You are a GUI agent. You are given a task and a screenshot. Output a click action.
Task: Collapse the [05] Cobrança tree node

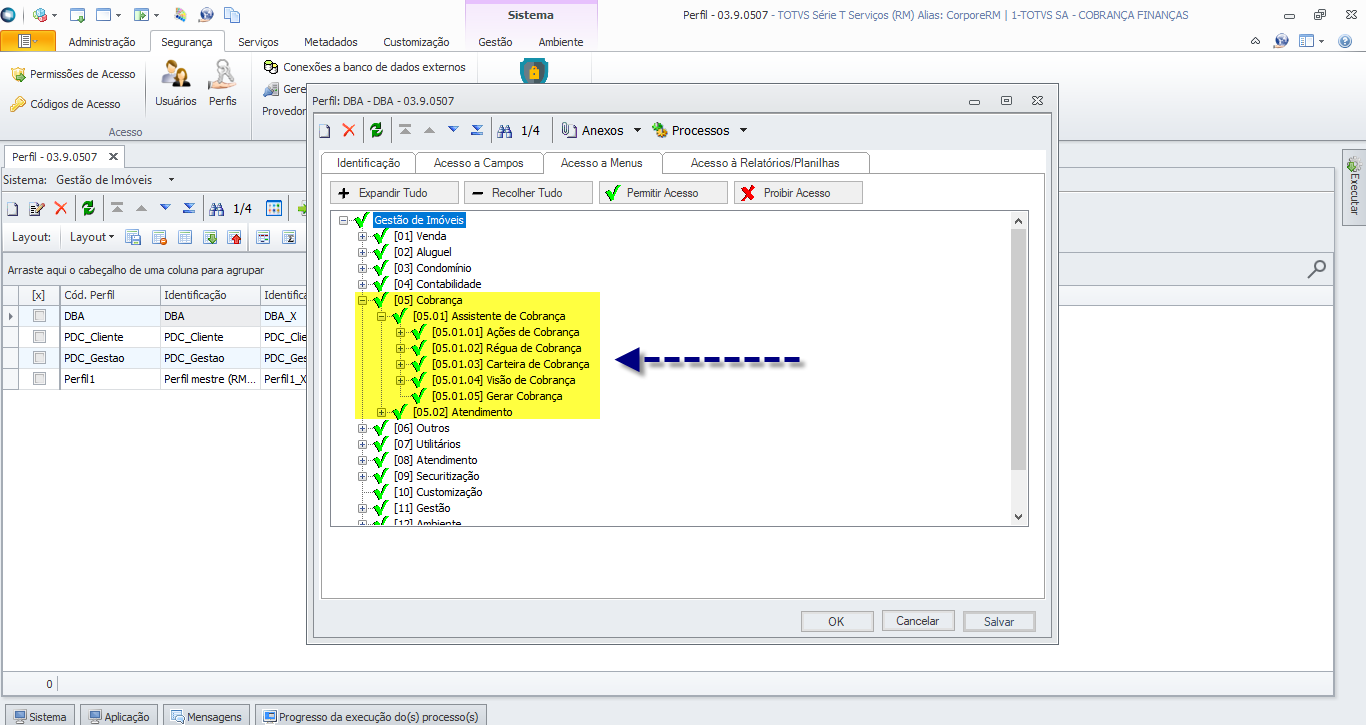point(363,300)
